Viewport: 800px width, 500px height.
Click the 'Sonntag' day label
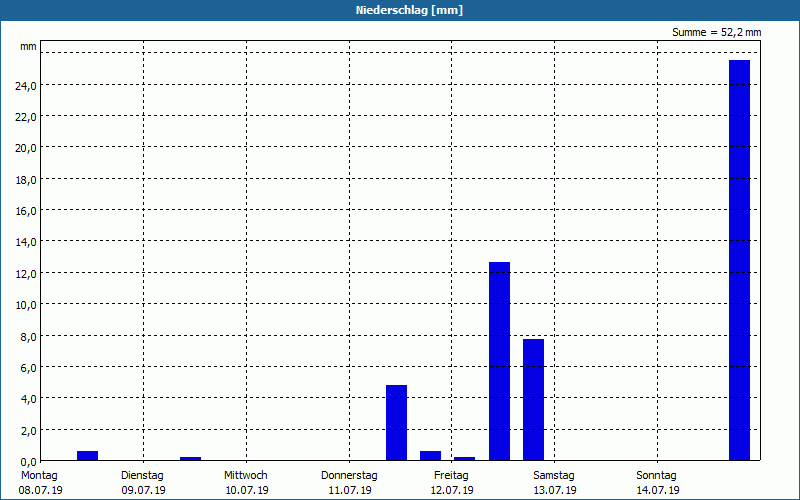(x=656, y=476)
